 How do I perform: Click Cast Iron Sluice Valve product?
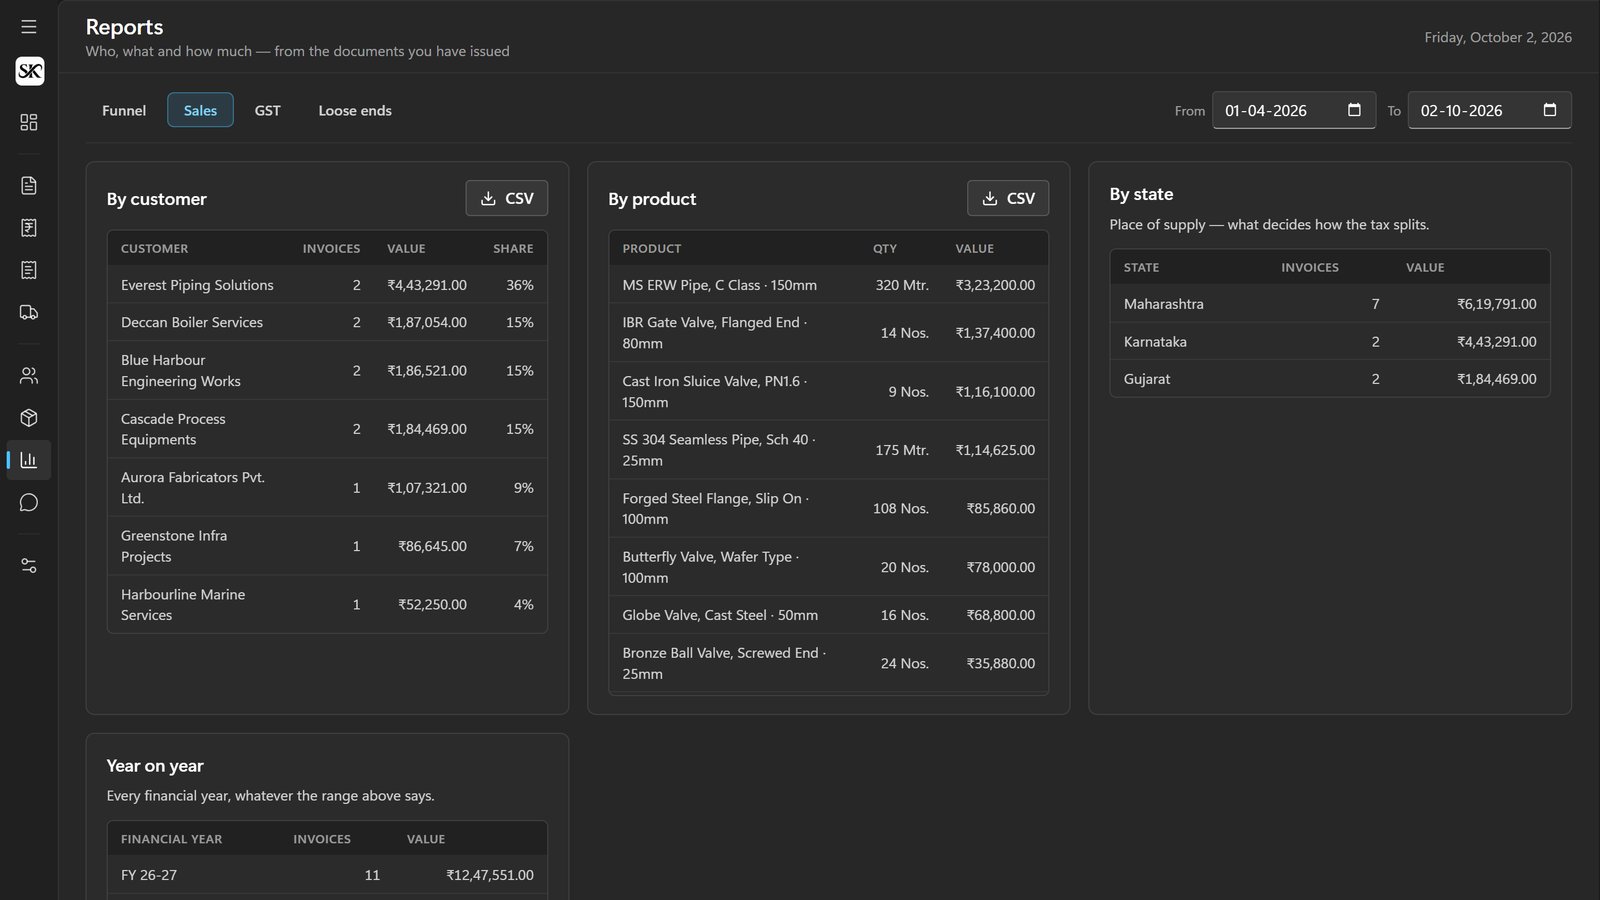(x=714, y=391)
